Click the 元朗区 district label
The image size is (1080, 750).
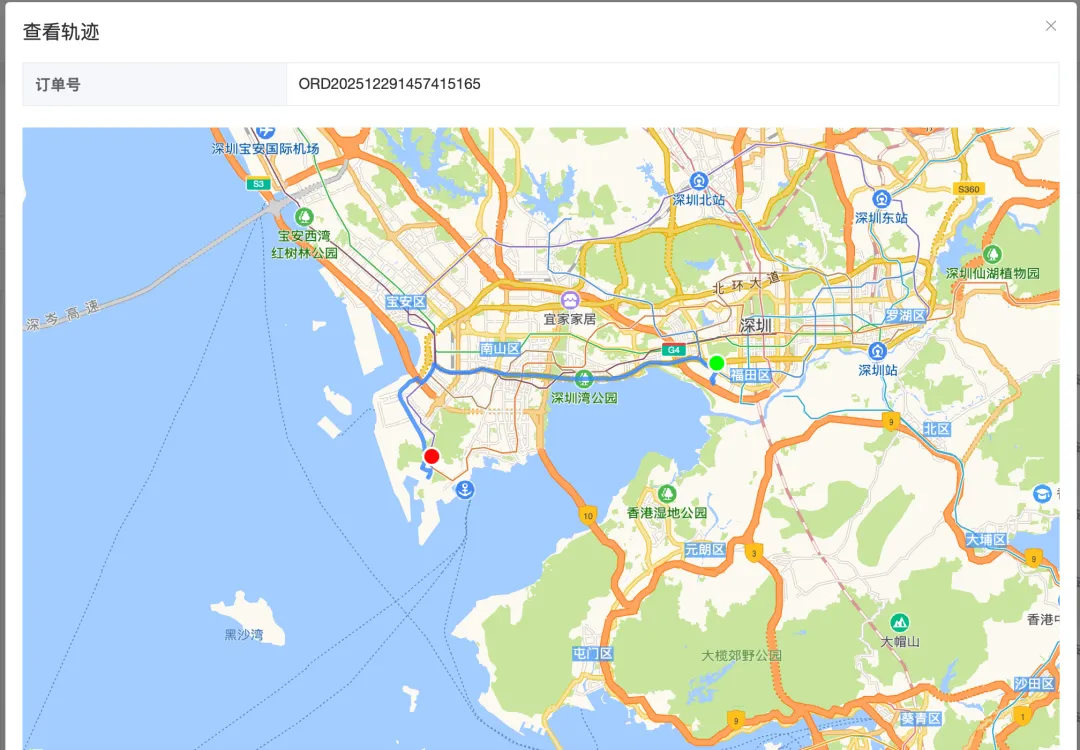tap(705, 550)
